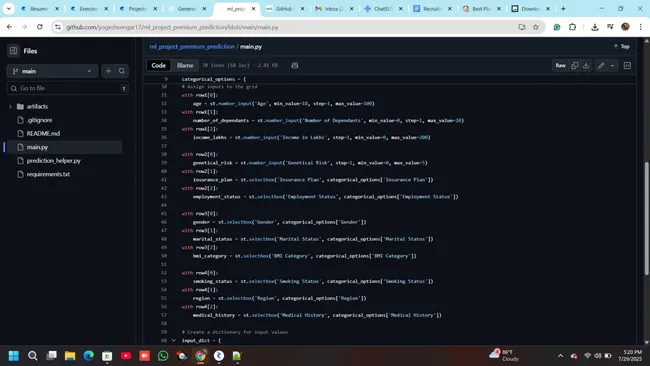Open the ml_project_premium_prediction breadcrumb link
The width and height of the screenshot is (650, 366).
coord(192,46)
